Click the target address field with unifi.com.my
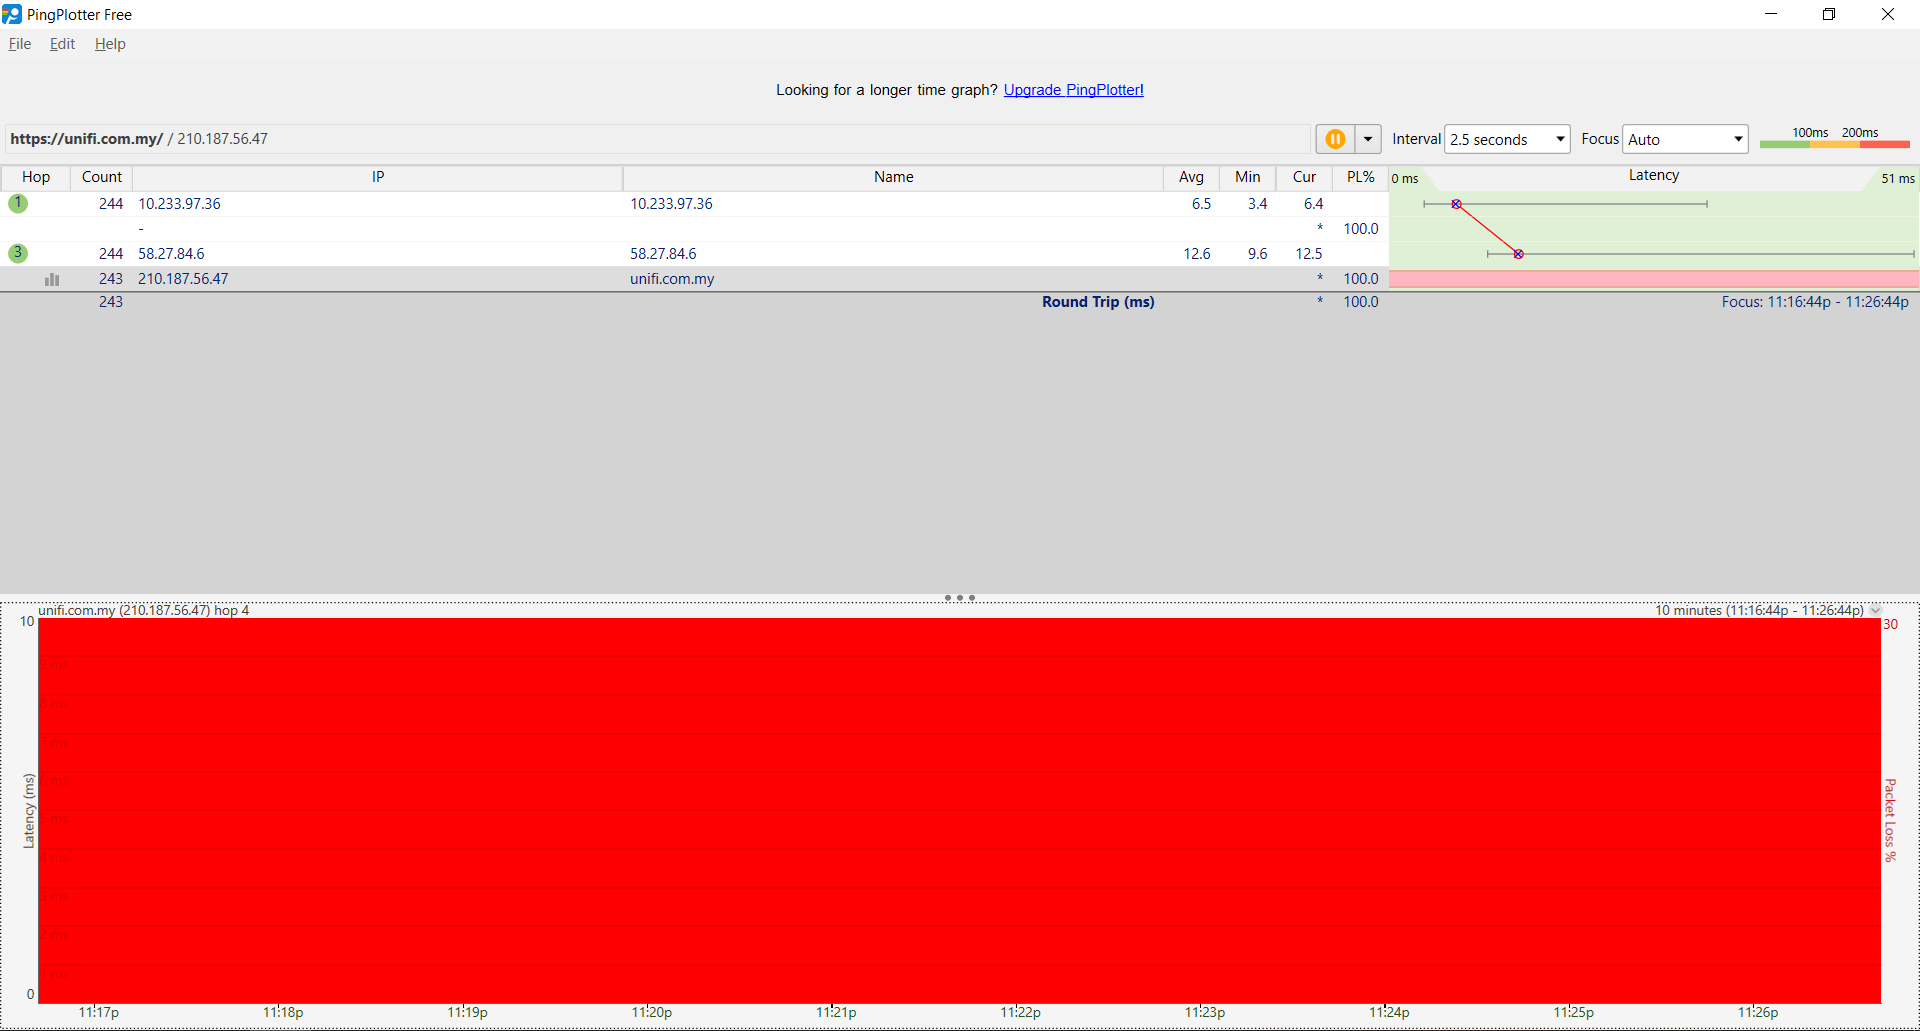1920x1031 pixels. [x=650, y=139]
